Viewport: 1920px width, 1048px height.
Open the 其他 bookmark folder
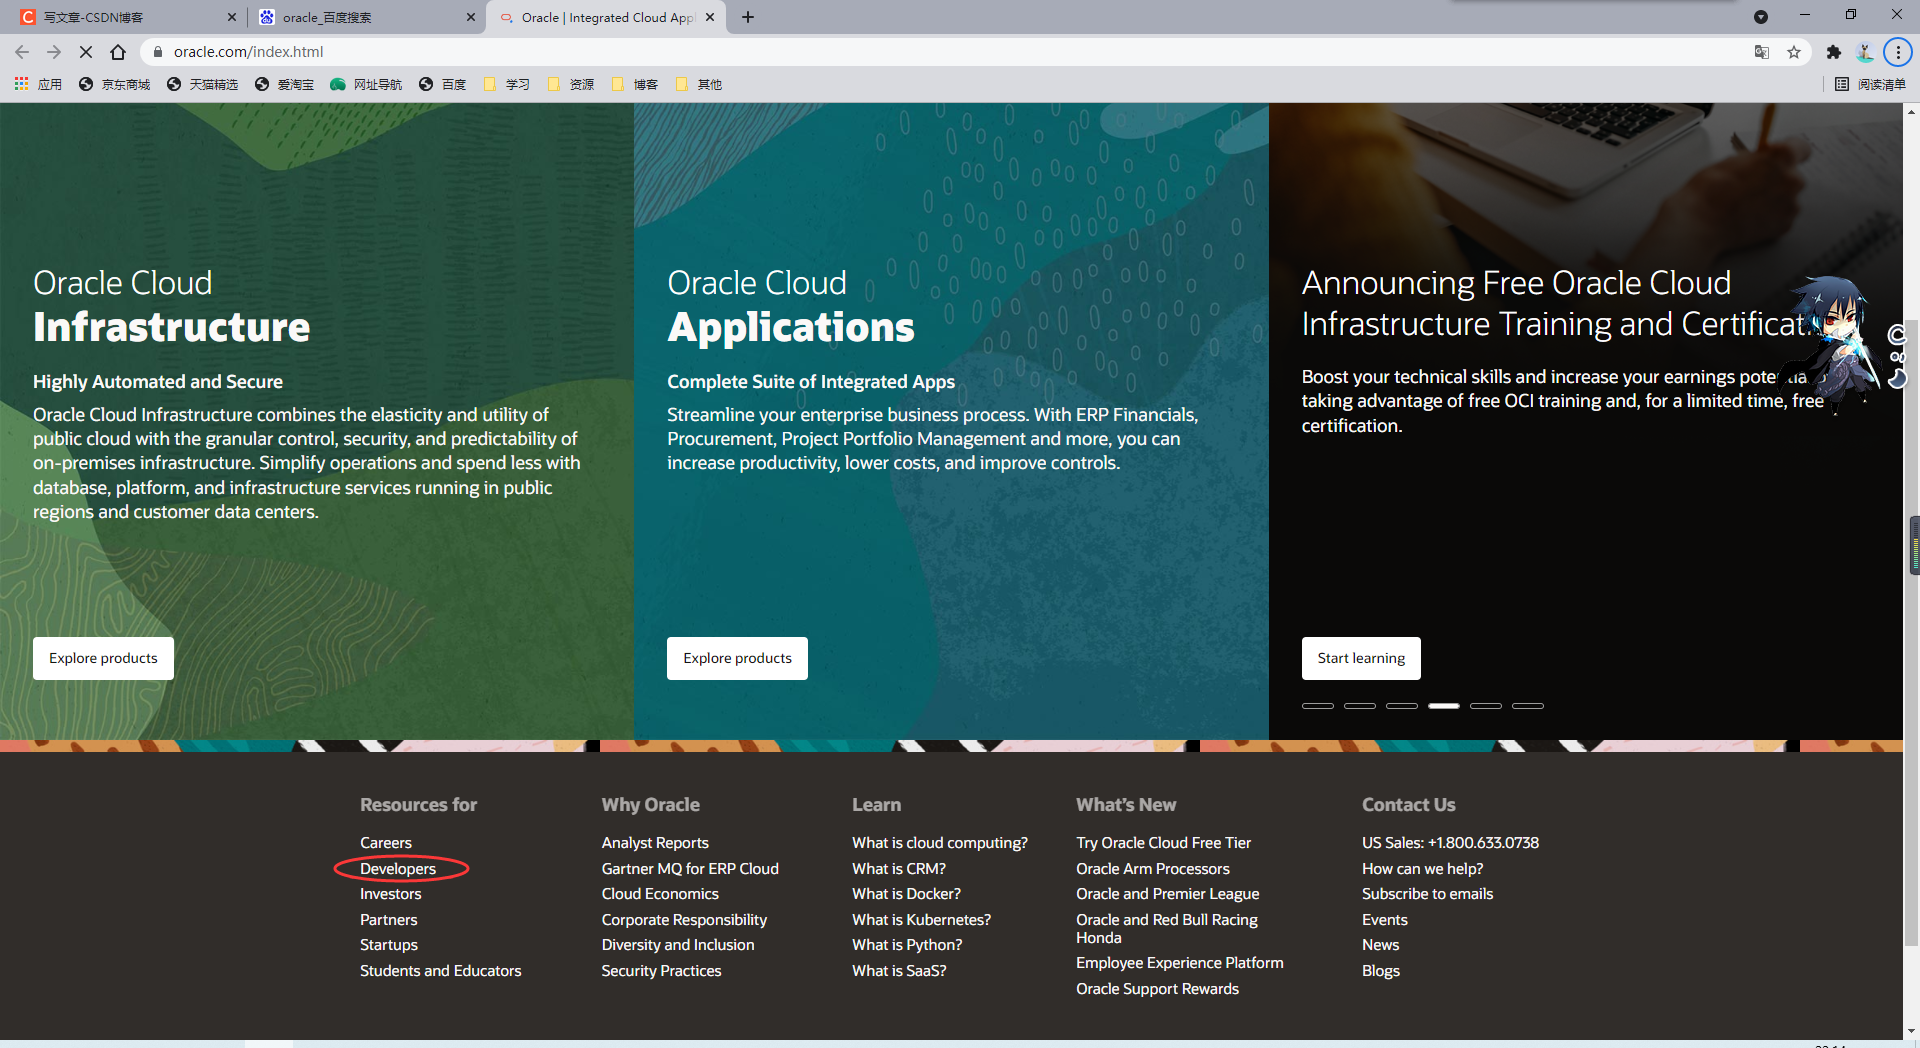pos(698,84)
